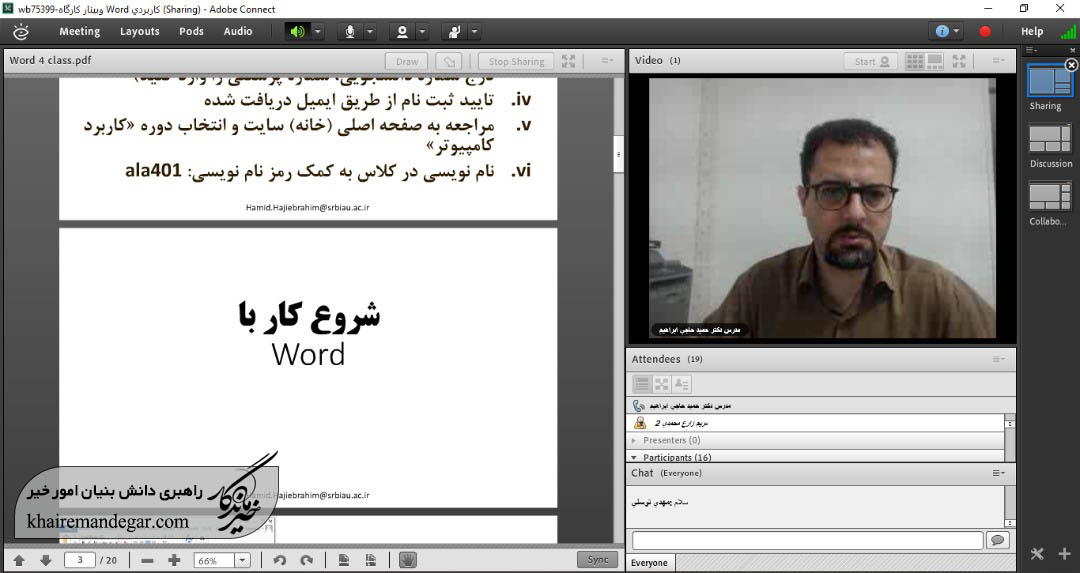
Task: Open the Audio menu
Action: tap(238, 32)
